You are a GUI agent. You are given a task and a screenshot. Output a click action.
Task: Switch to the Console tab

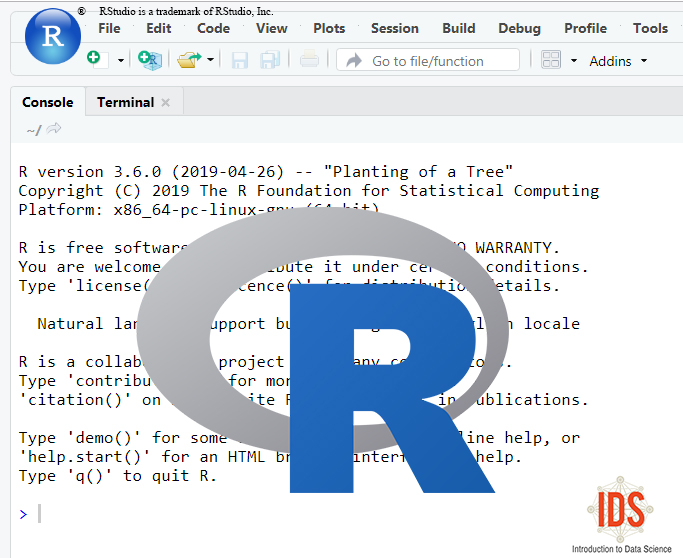click(x=48, y=102)
